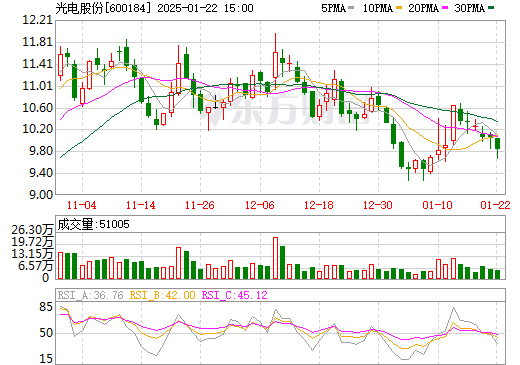Click the 9.80 price axis label
This screenshot has width=520, height=365.
[41, 151]
